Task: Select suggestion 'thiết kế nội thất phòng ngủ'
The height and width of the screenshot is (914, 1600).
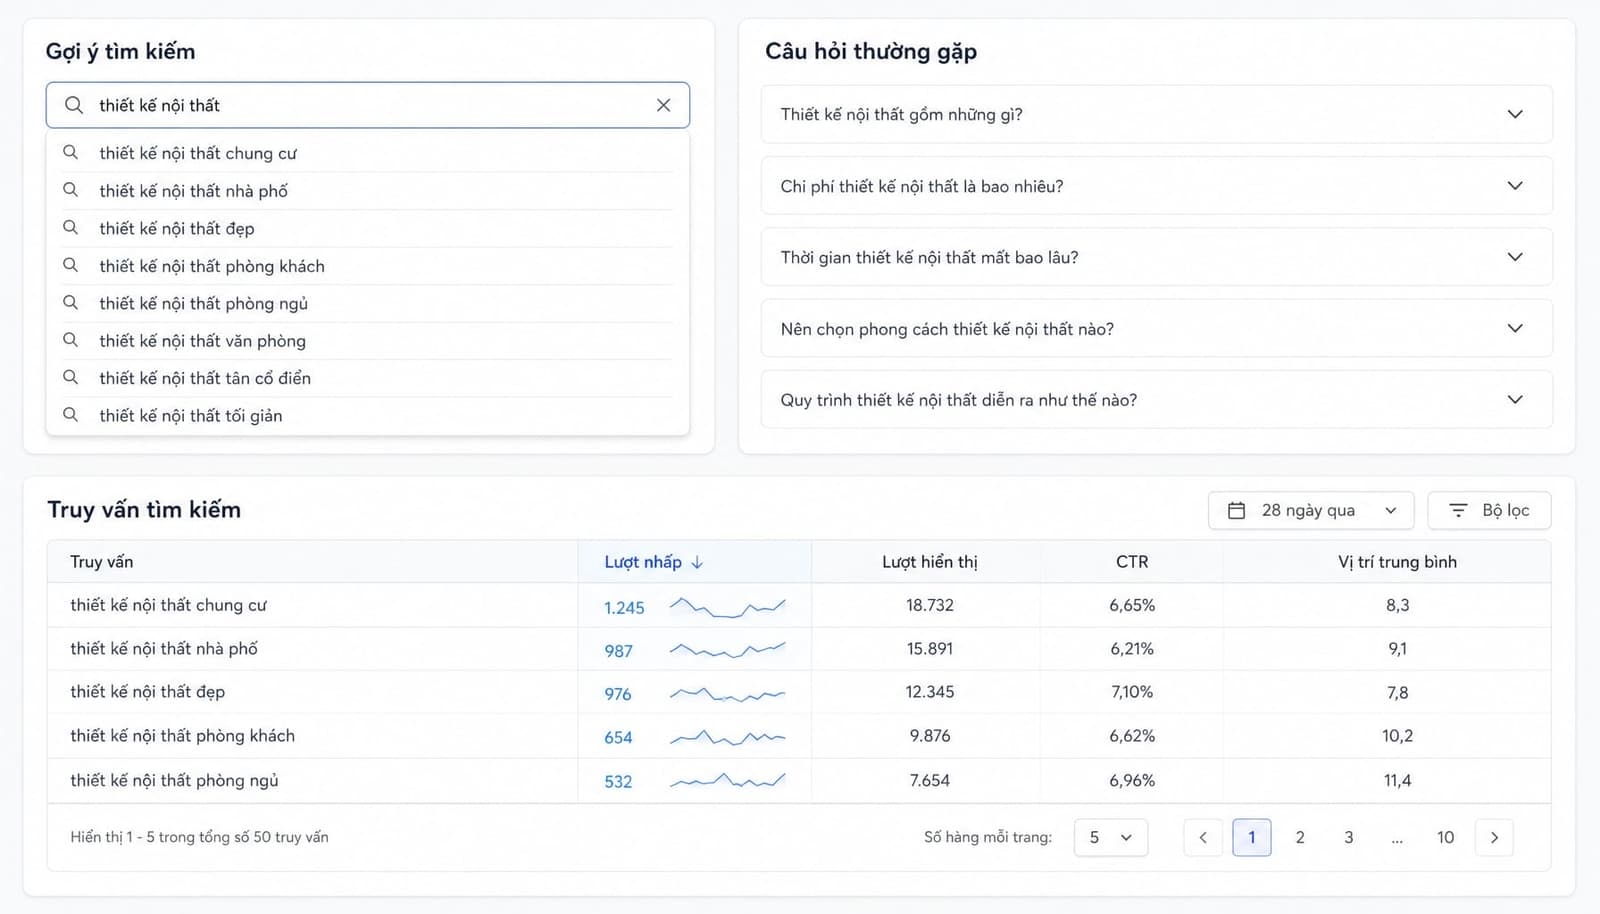Action: pyautogui.click(x=368, y=303)
